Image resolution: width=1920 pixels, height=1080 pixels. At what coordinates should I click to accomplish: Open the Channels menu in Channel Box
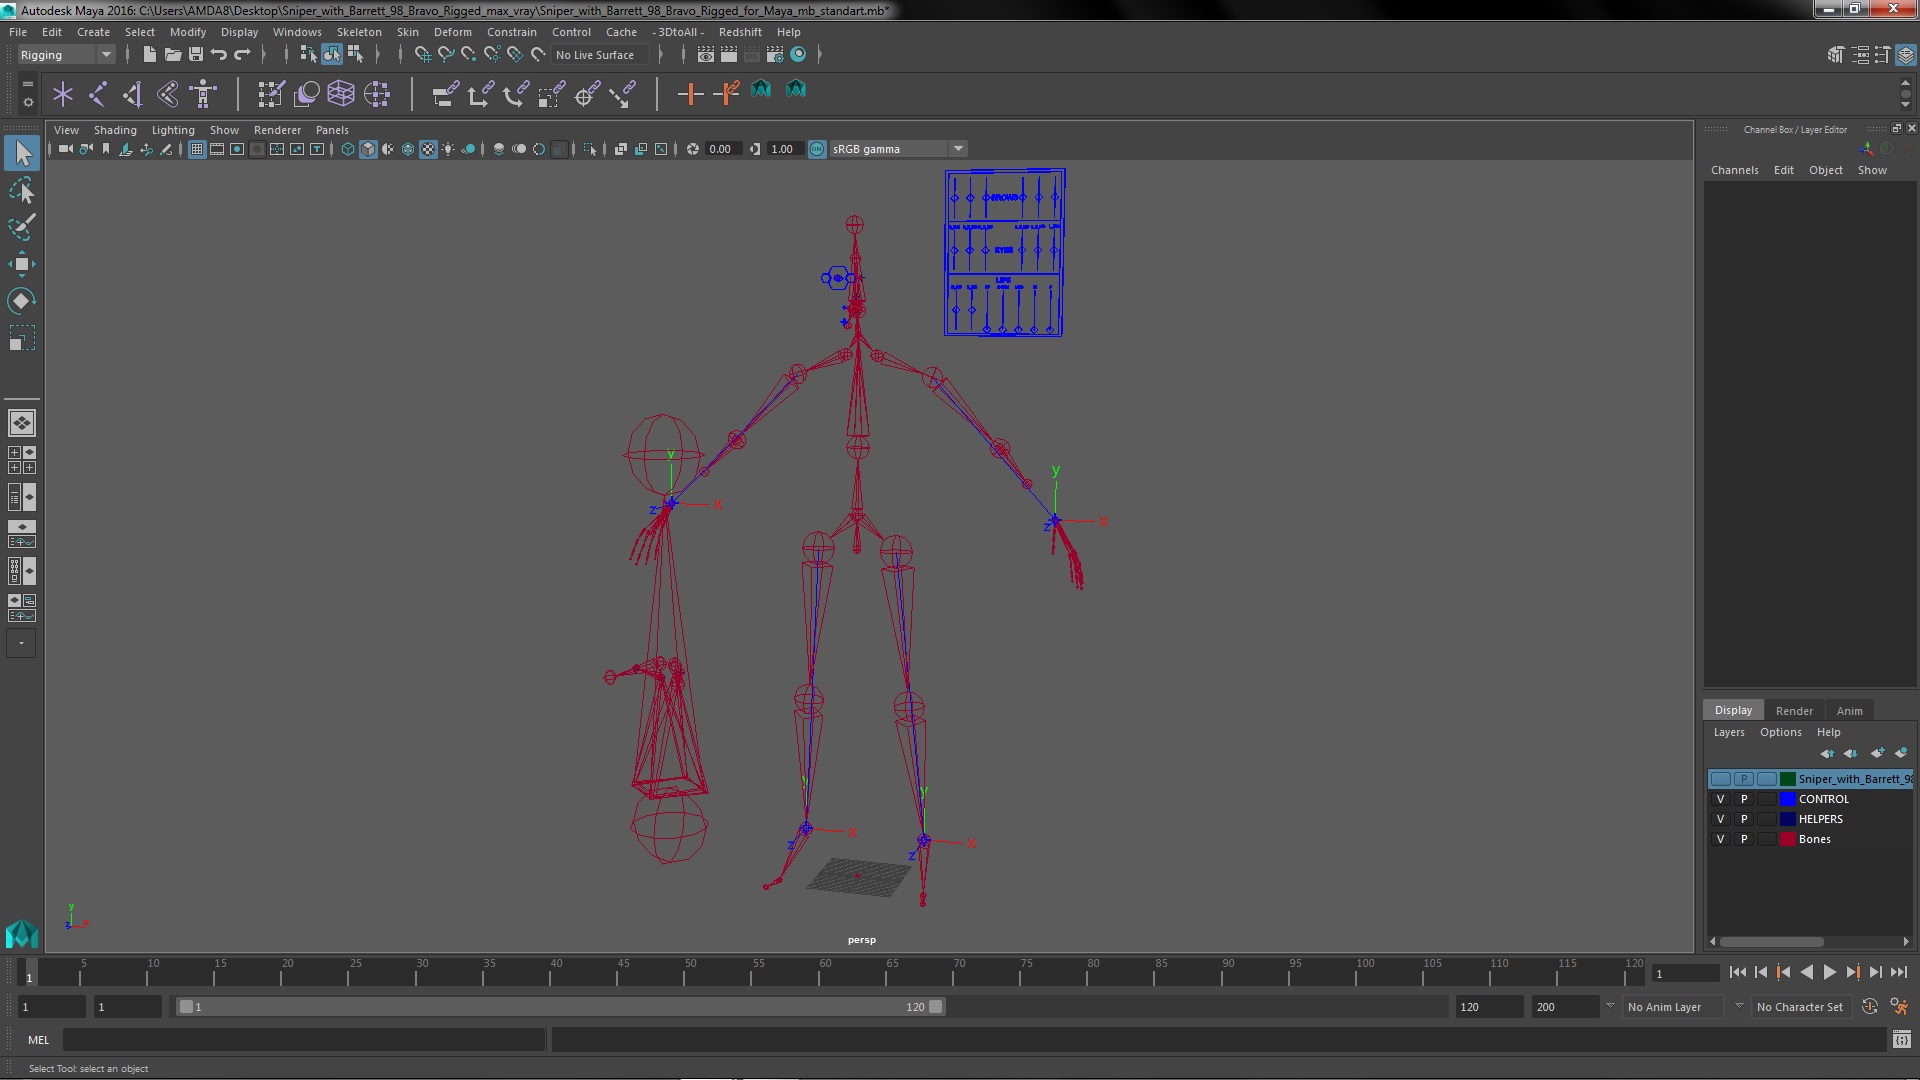1734,170
